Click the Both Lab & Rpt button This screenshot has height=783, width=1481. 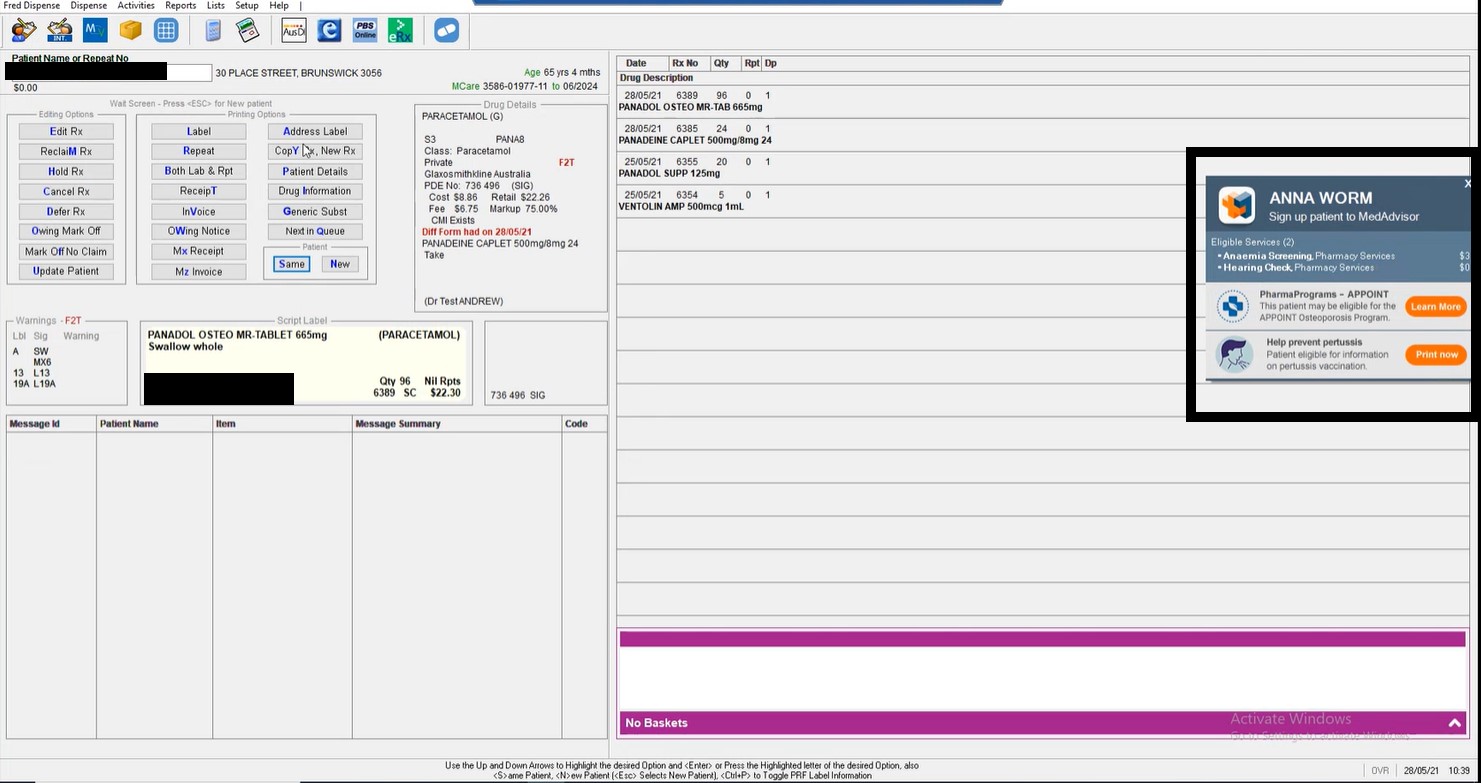click(199, 171)
